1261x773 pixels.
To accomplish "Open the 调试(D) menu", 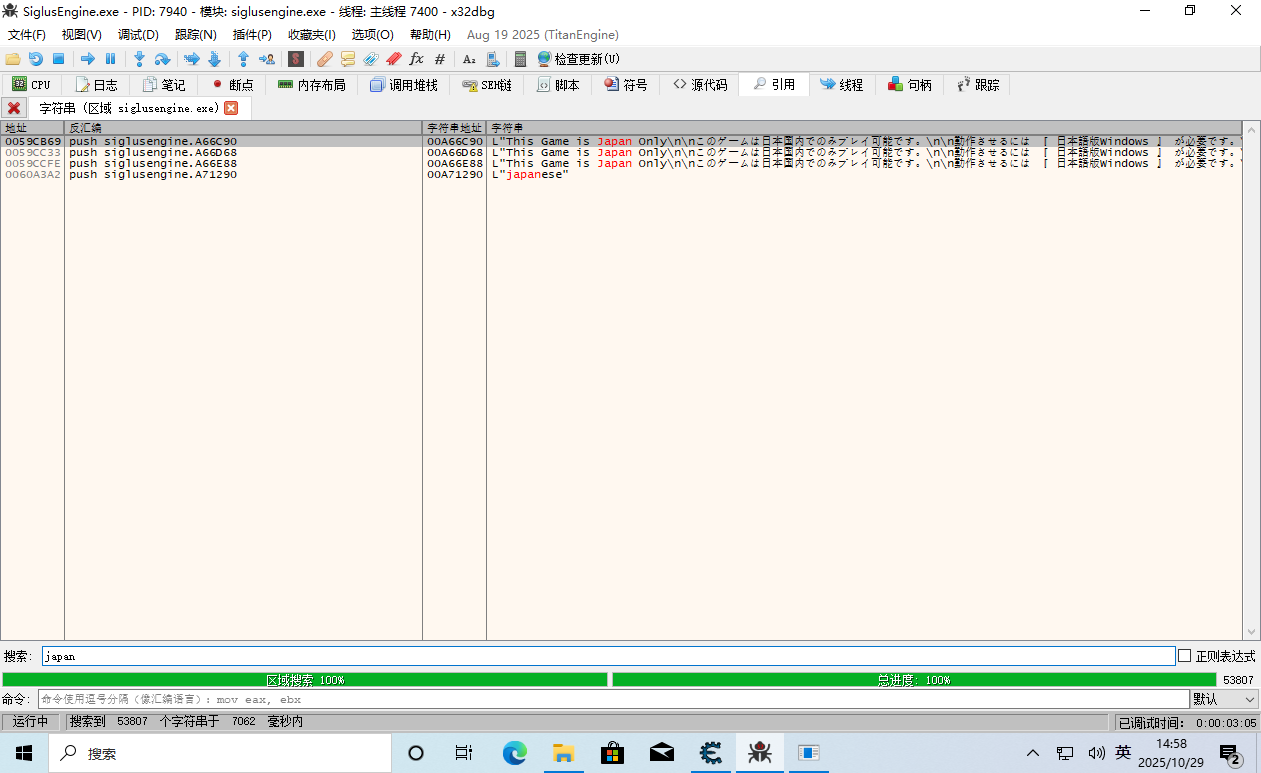I will [138, 35].
